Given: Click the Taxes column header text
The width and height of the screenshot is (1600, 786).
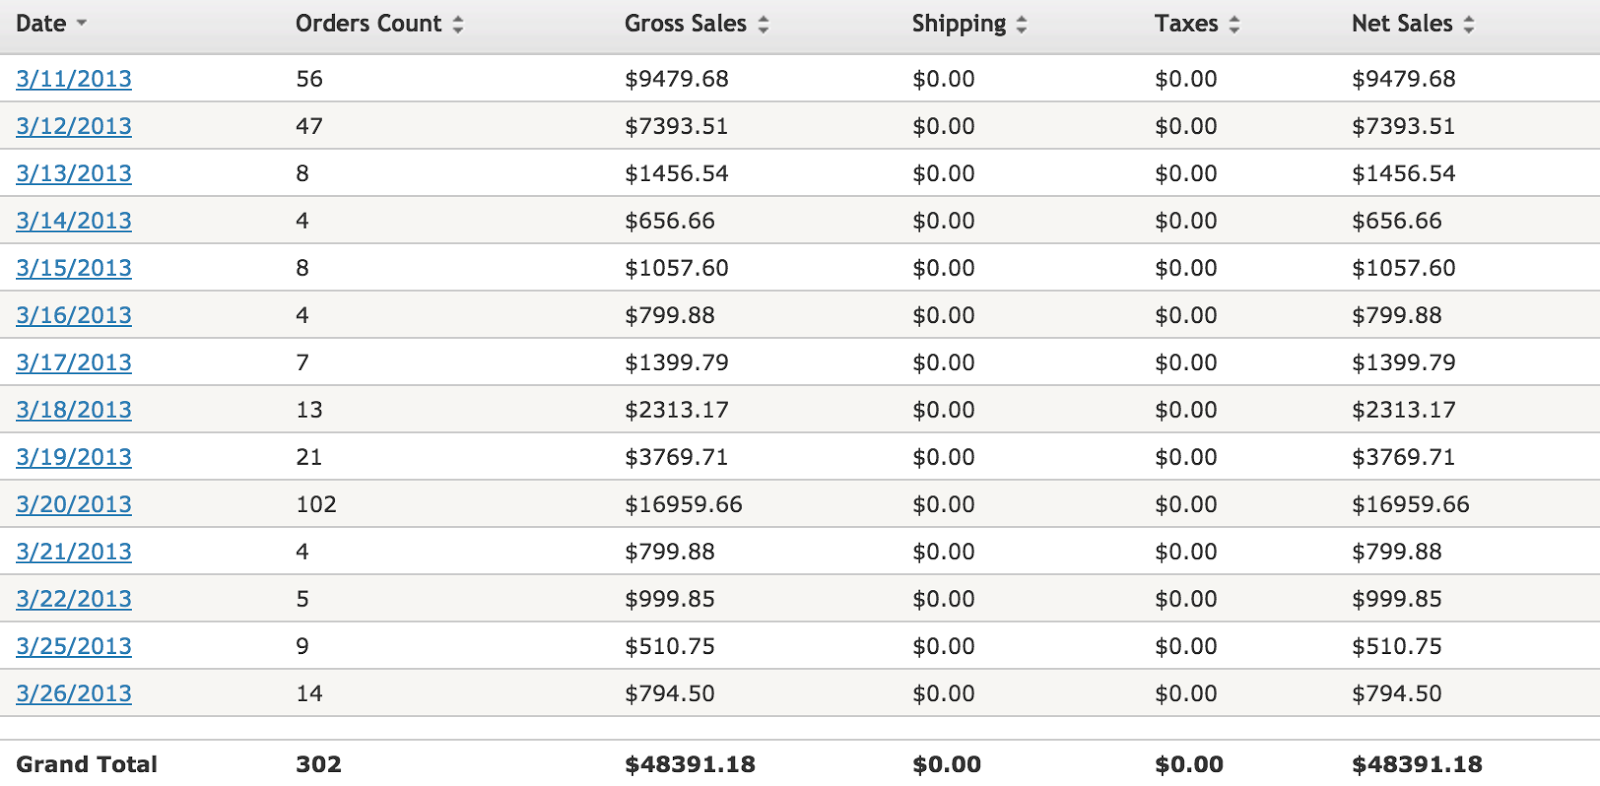Looking at the screenshot, I should point(1186,24).
